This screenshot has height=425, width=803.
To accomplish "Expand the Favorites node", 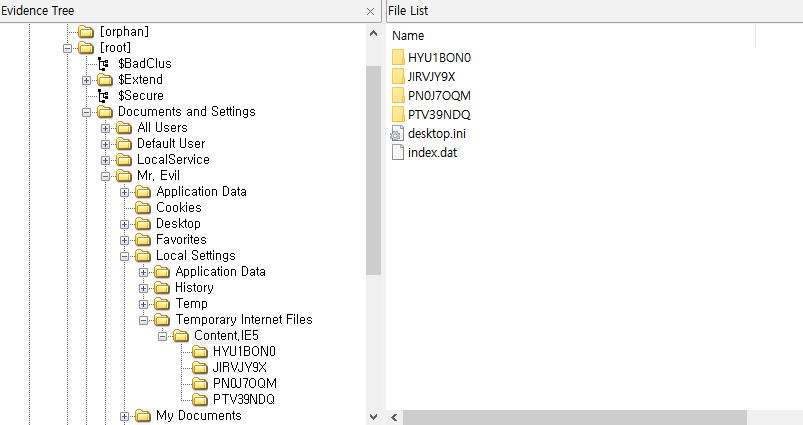I will click(124, 240).
